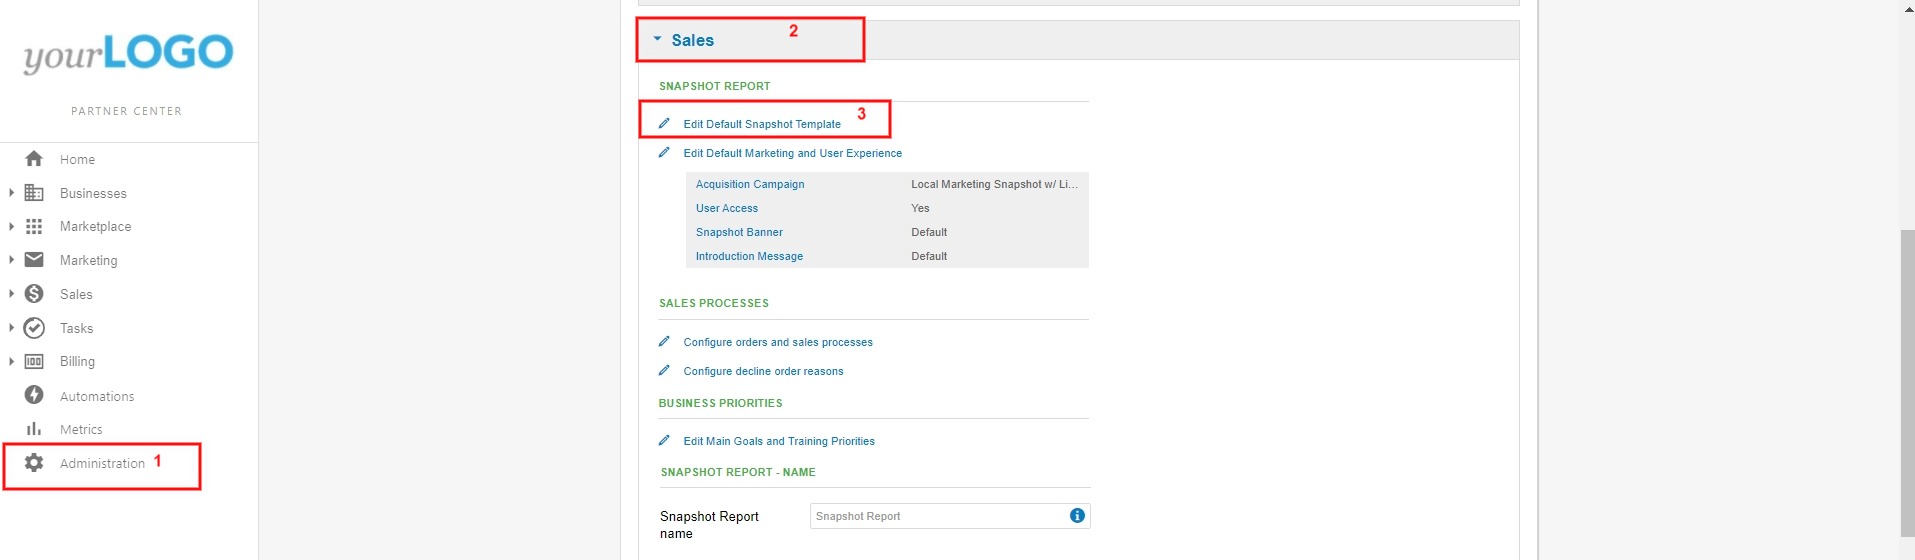
Task: Open Administration from the sidebar menu
Action: (102, 463)
